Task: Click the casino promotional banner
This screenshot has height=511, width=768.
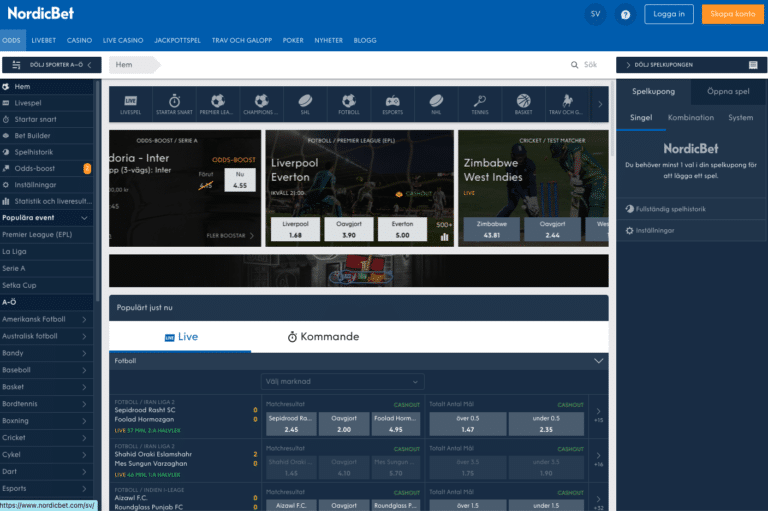Action: click(x=359, y=270)
